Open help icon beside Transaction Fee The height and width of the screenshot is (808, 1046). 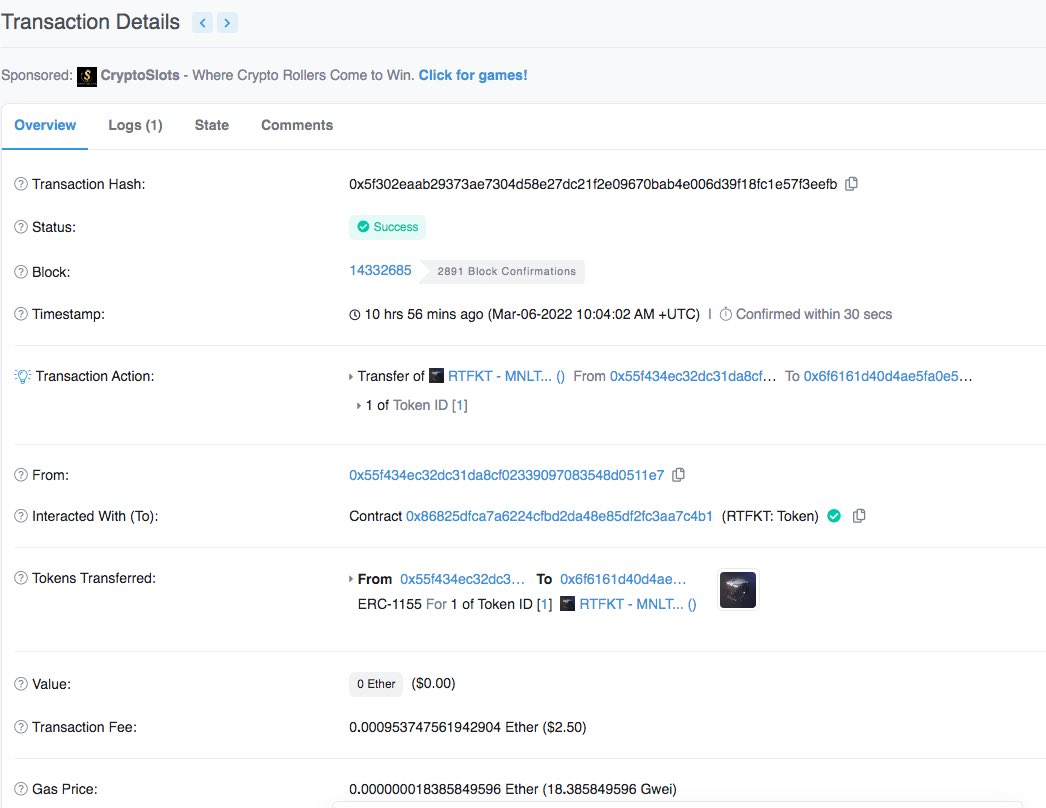tap(21, 727)
